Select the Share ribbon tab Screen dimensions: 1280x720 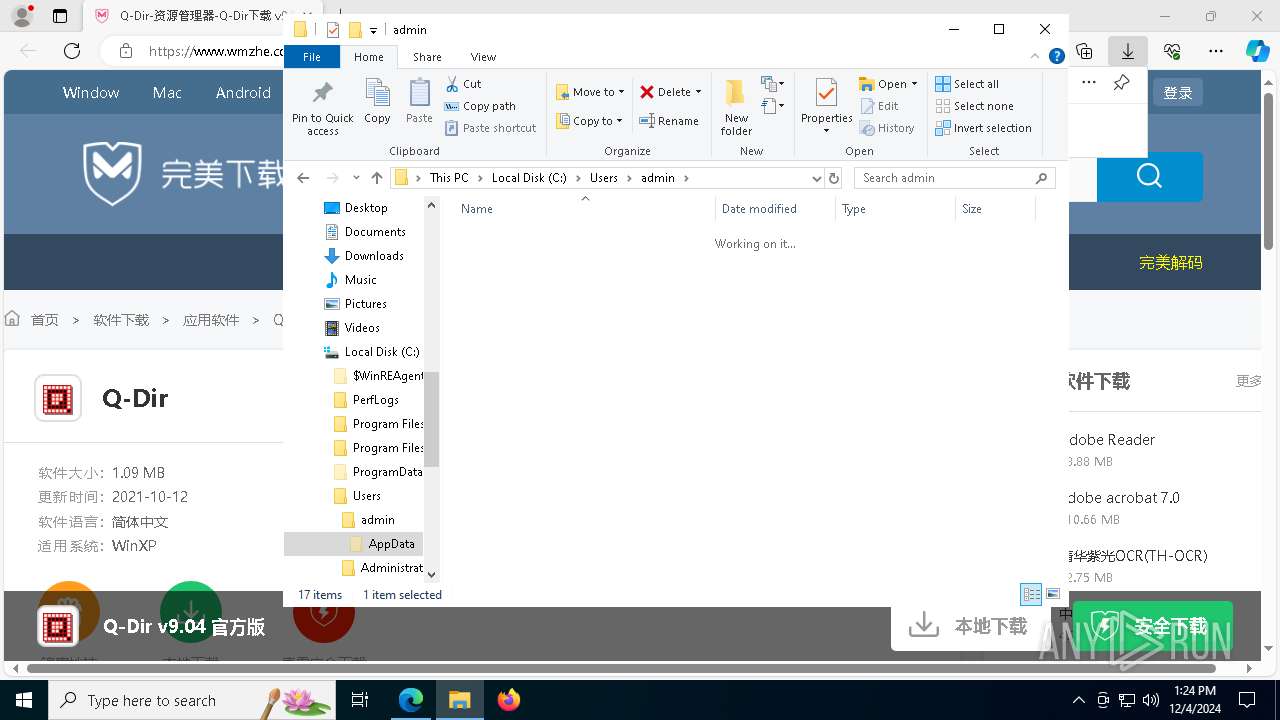click(427, 57)
